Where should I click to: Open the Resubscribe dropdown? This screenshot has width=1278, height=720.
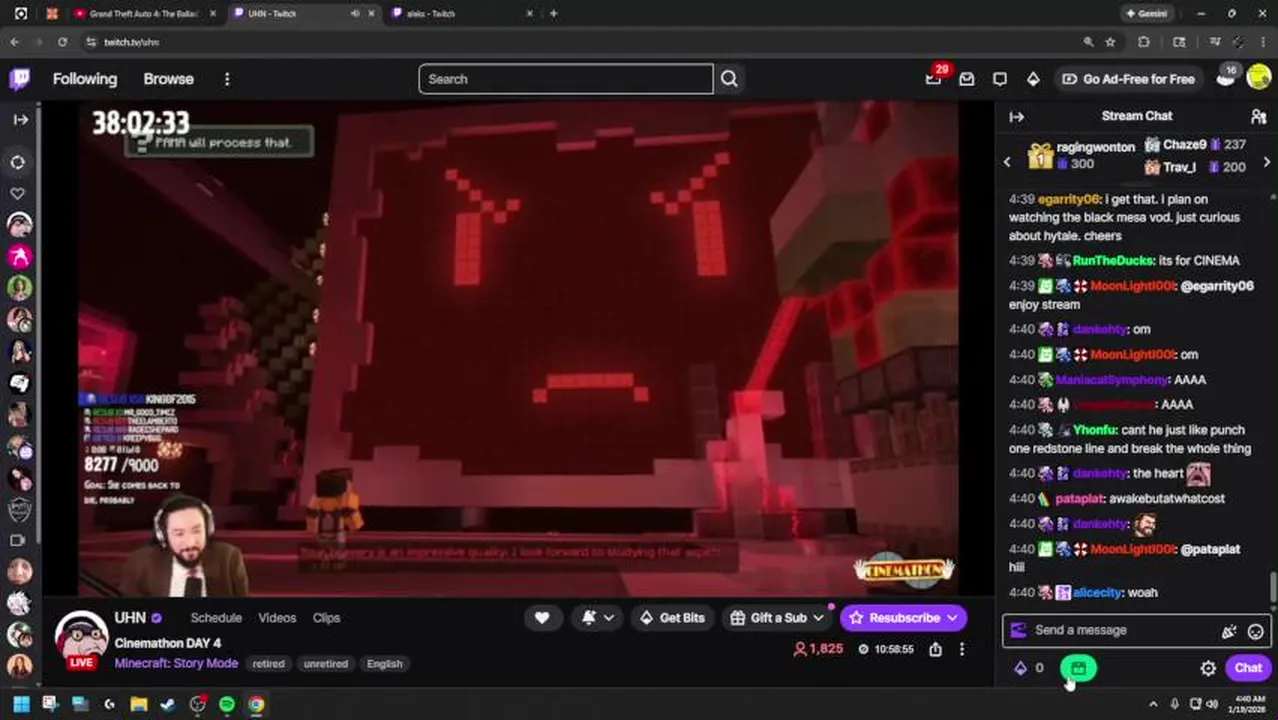[x=904, y=618]
